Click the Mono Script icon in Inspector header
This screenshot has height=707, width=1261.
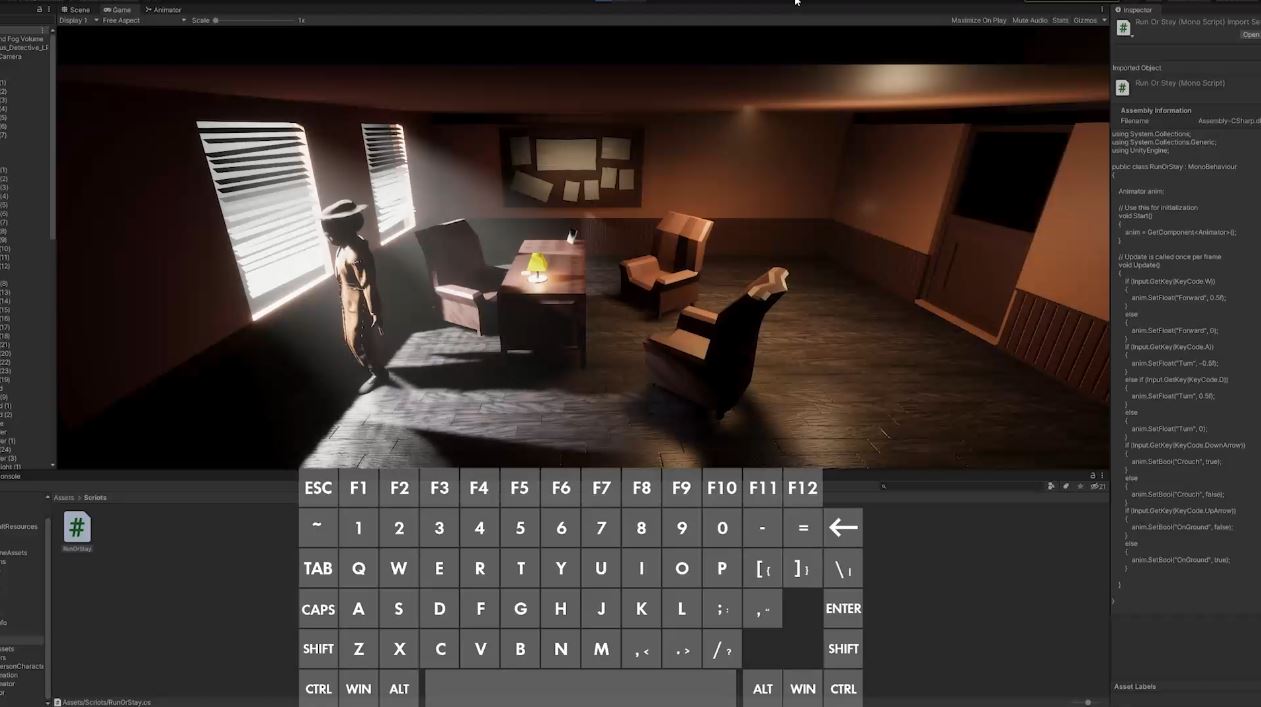click(x=1123, y=28)
